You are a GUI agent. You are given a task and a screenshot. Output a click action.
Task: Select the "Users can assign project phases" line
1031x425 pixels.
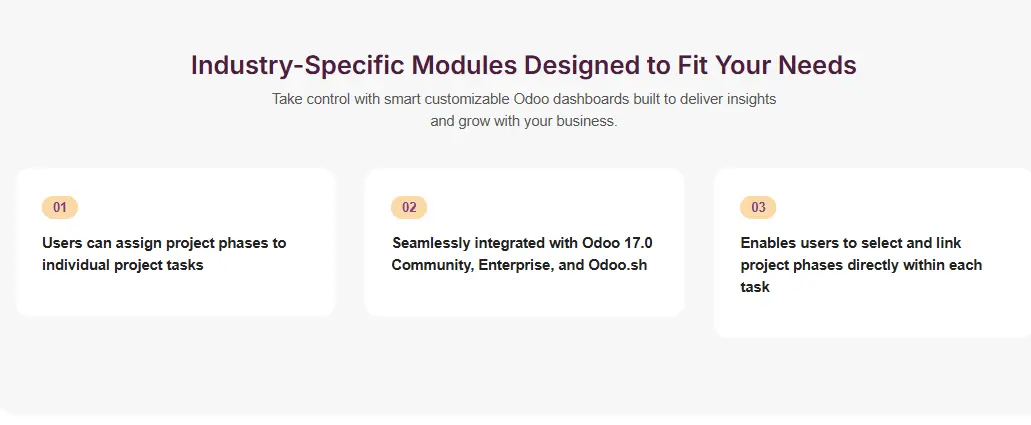(164, 243)
